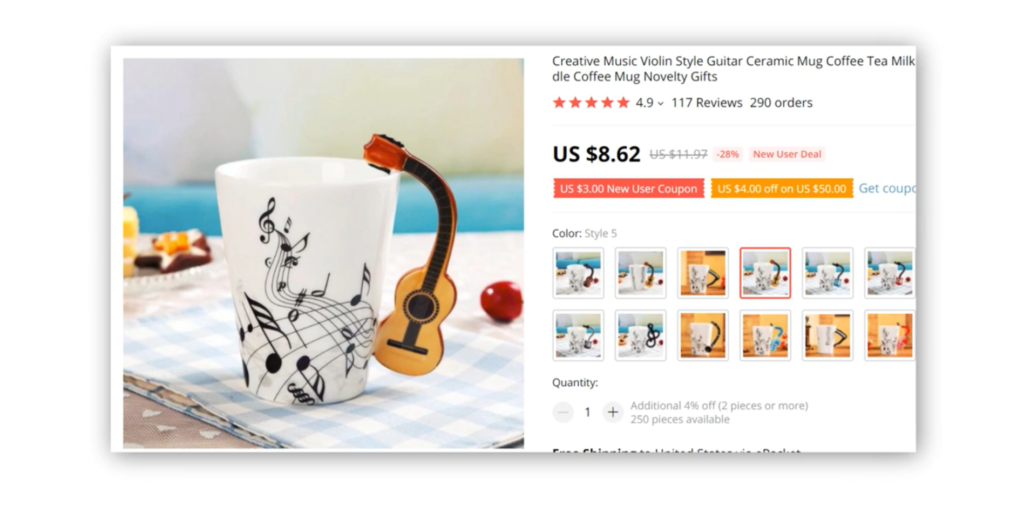Decrease quantity with the minus button
Viewport: 1024px width, 532px height.
(563, 412)
